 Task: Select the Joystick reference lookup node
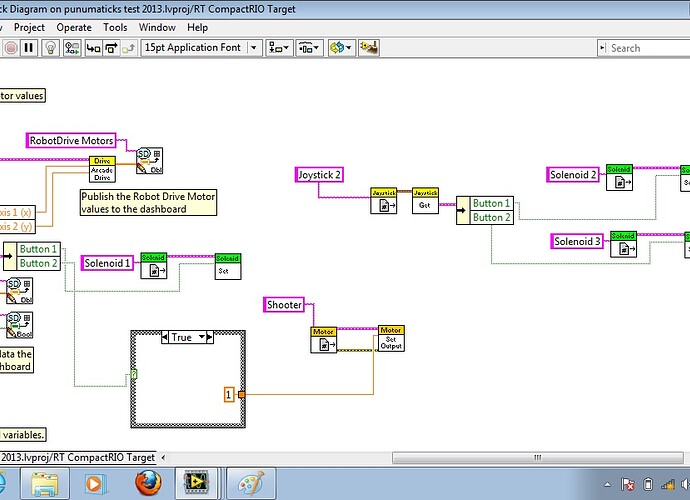tap(384, 201)
